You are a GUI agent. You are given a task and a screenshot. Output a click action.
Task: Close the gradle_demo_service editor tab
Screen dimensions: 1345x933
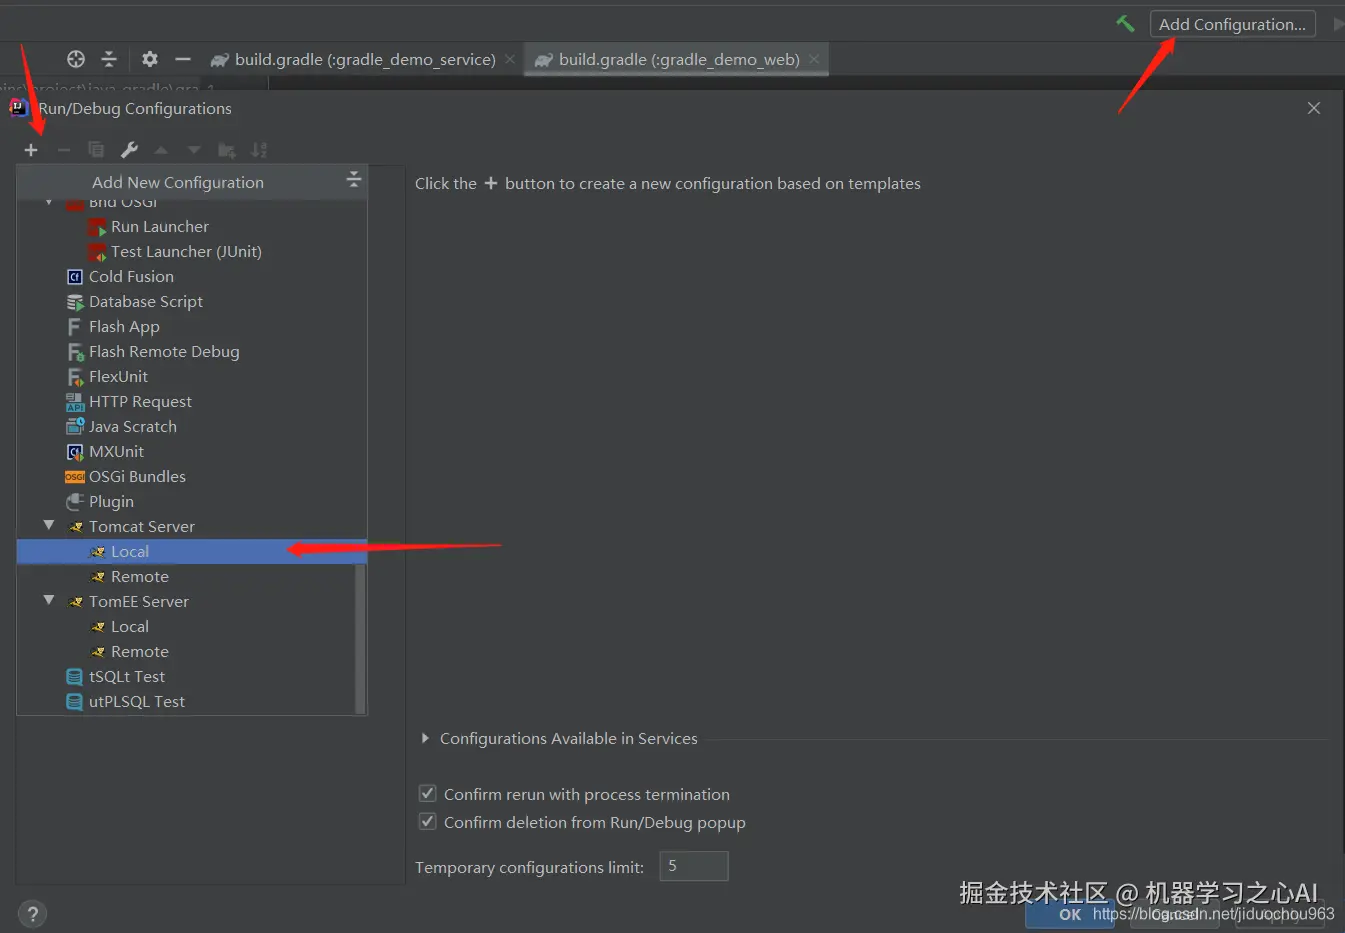tap(510, 59)
